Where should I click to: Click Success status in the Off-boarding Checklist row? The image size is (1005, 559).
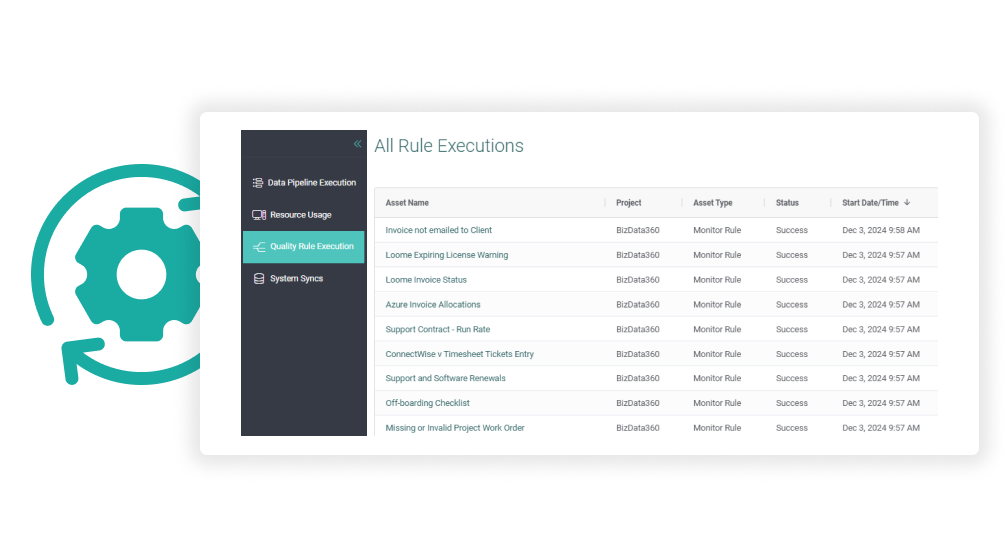(x=792, y=403)
